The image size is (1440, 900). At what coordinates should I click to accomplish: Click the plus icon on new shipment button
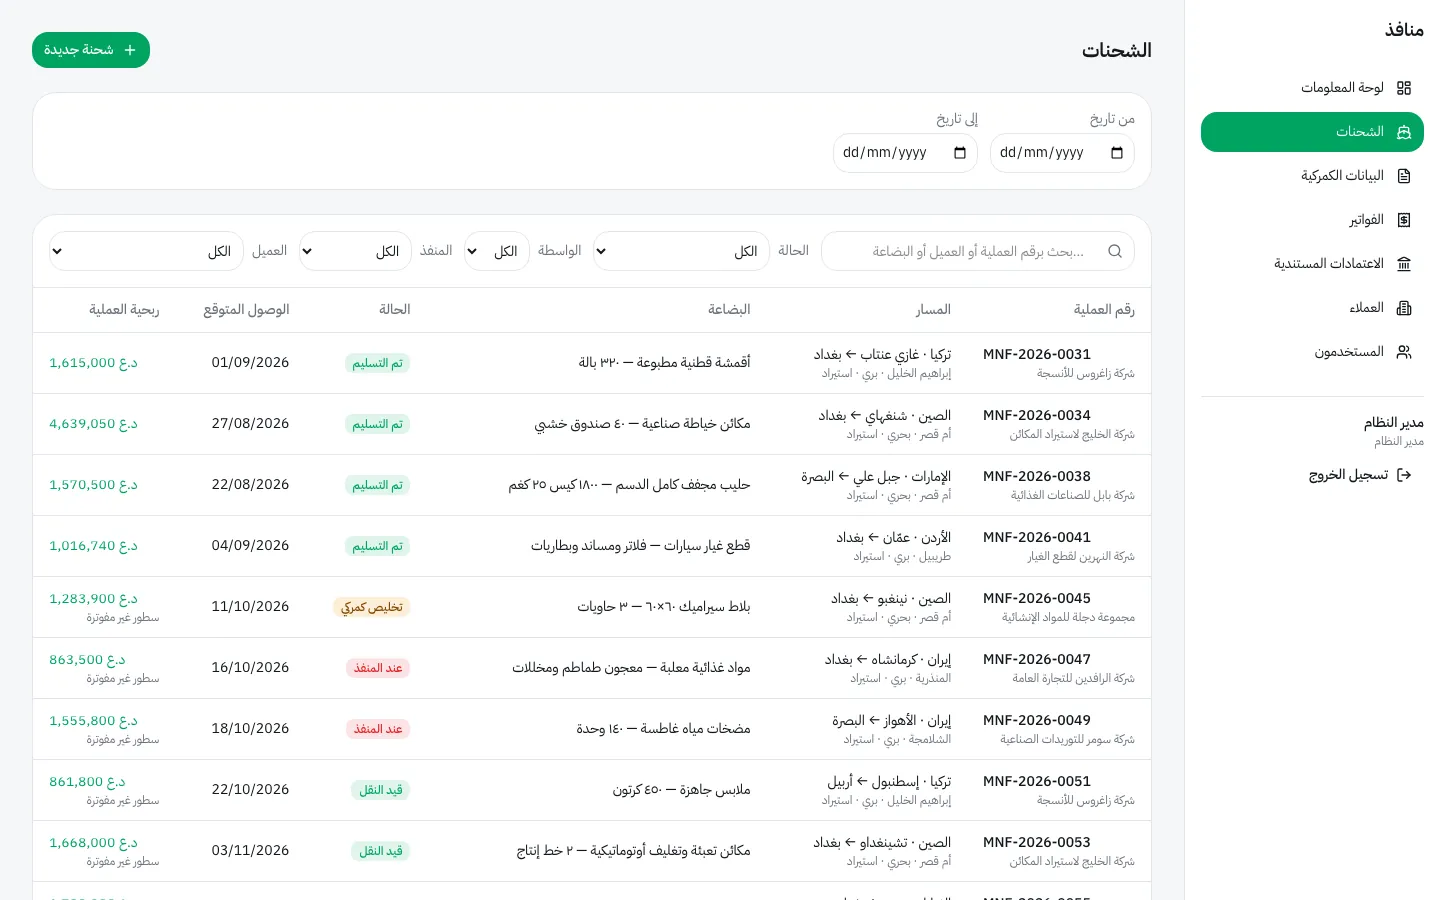coord(130,50)
